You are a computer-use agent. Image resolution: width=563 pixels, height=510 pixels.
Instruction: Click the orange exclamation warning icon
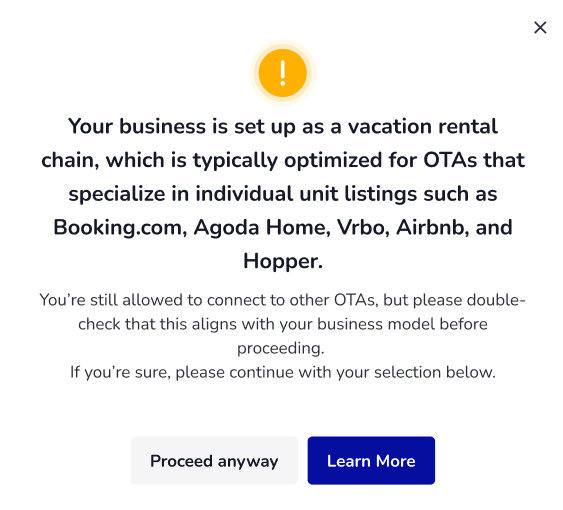(283, 73)
